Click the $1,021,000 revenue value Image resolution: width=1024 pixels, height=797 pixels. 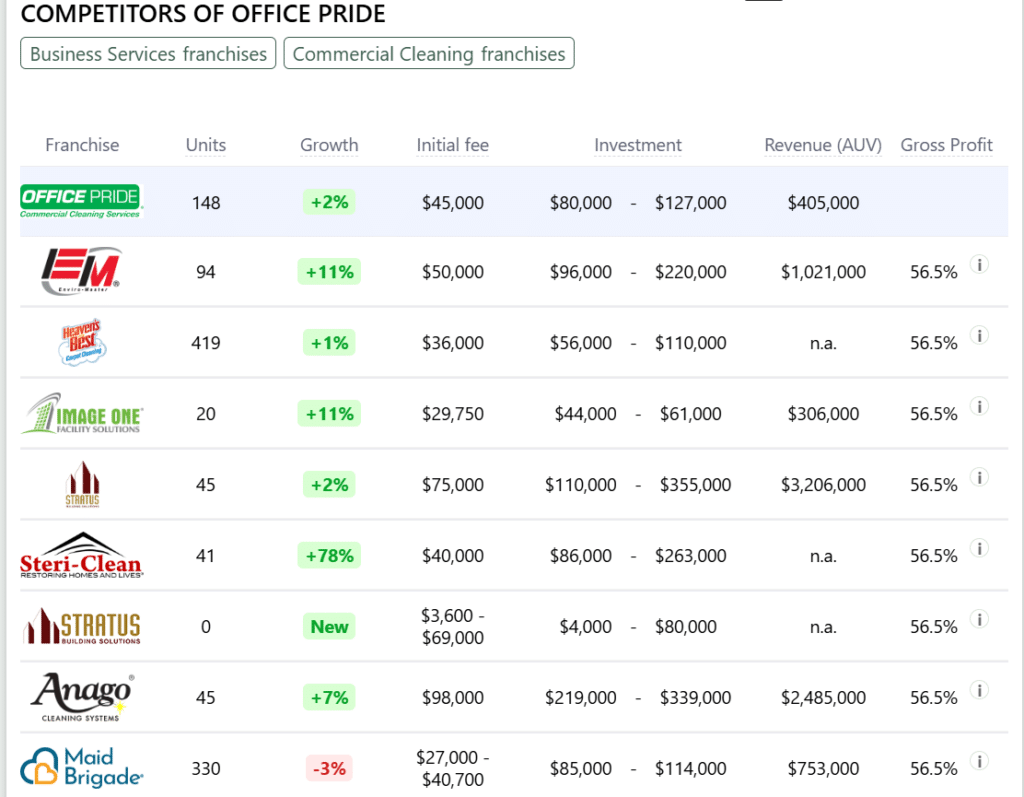[x=823, y=272]
